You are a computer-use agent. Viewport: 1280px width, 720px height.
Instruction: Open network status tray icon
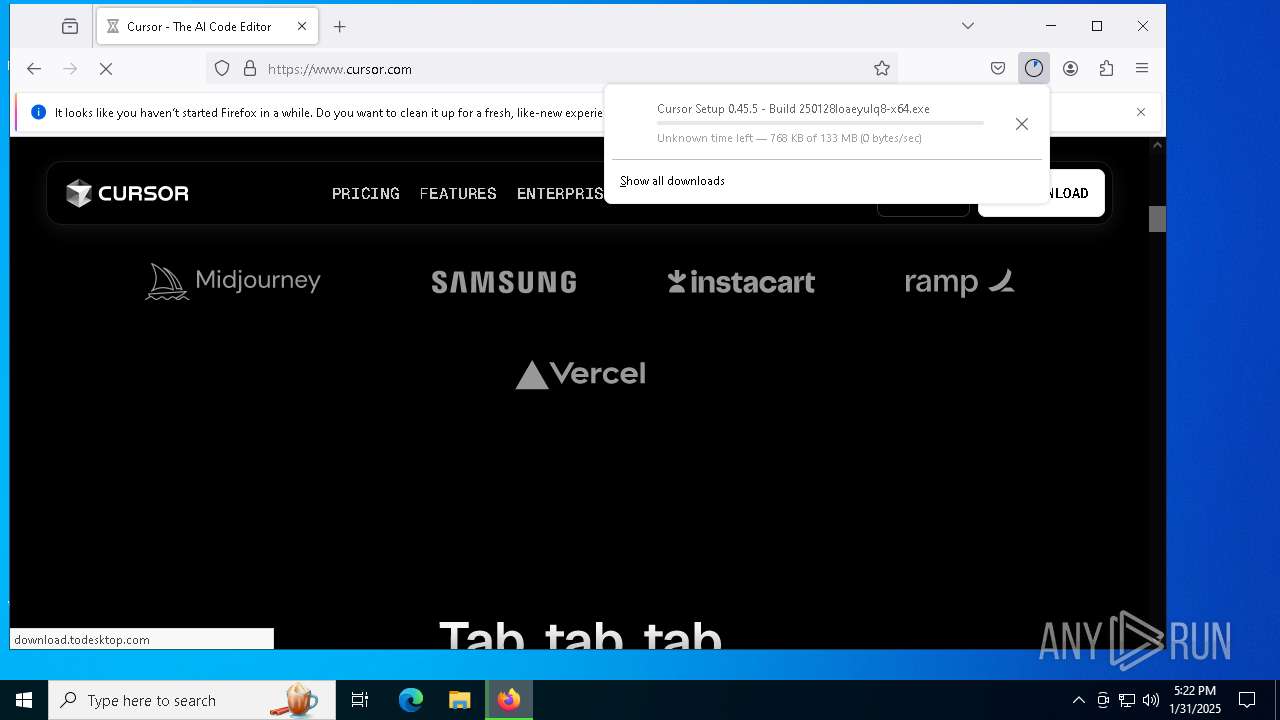point(1127,700)
